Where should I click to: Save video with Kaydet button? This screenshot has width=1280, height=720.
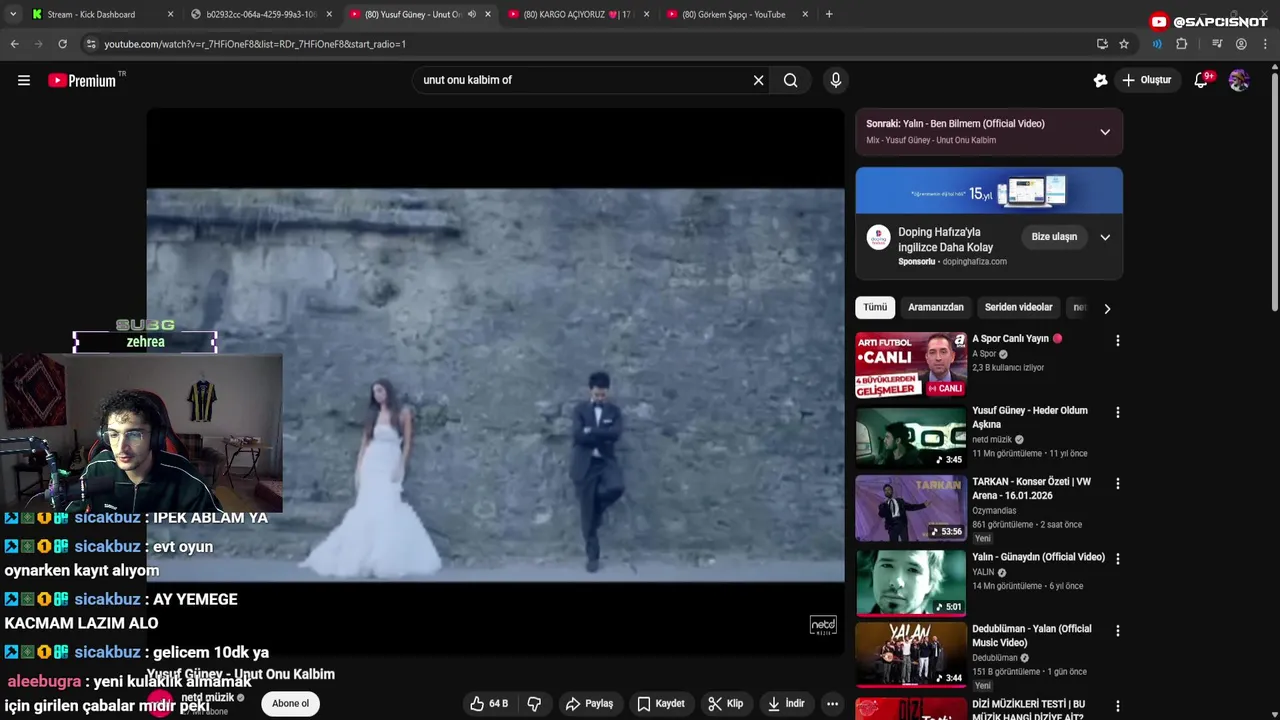coord(661,704)
